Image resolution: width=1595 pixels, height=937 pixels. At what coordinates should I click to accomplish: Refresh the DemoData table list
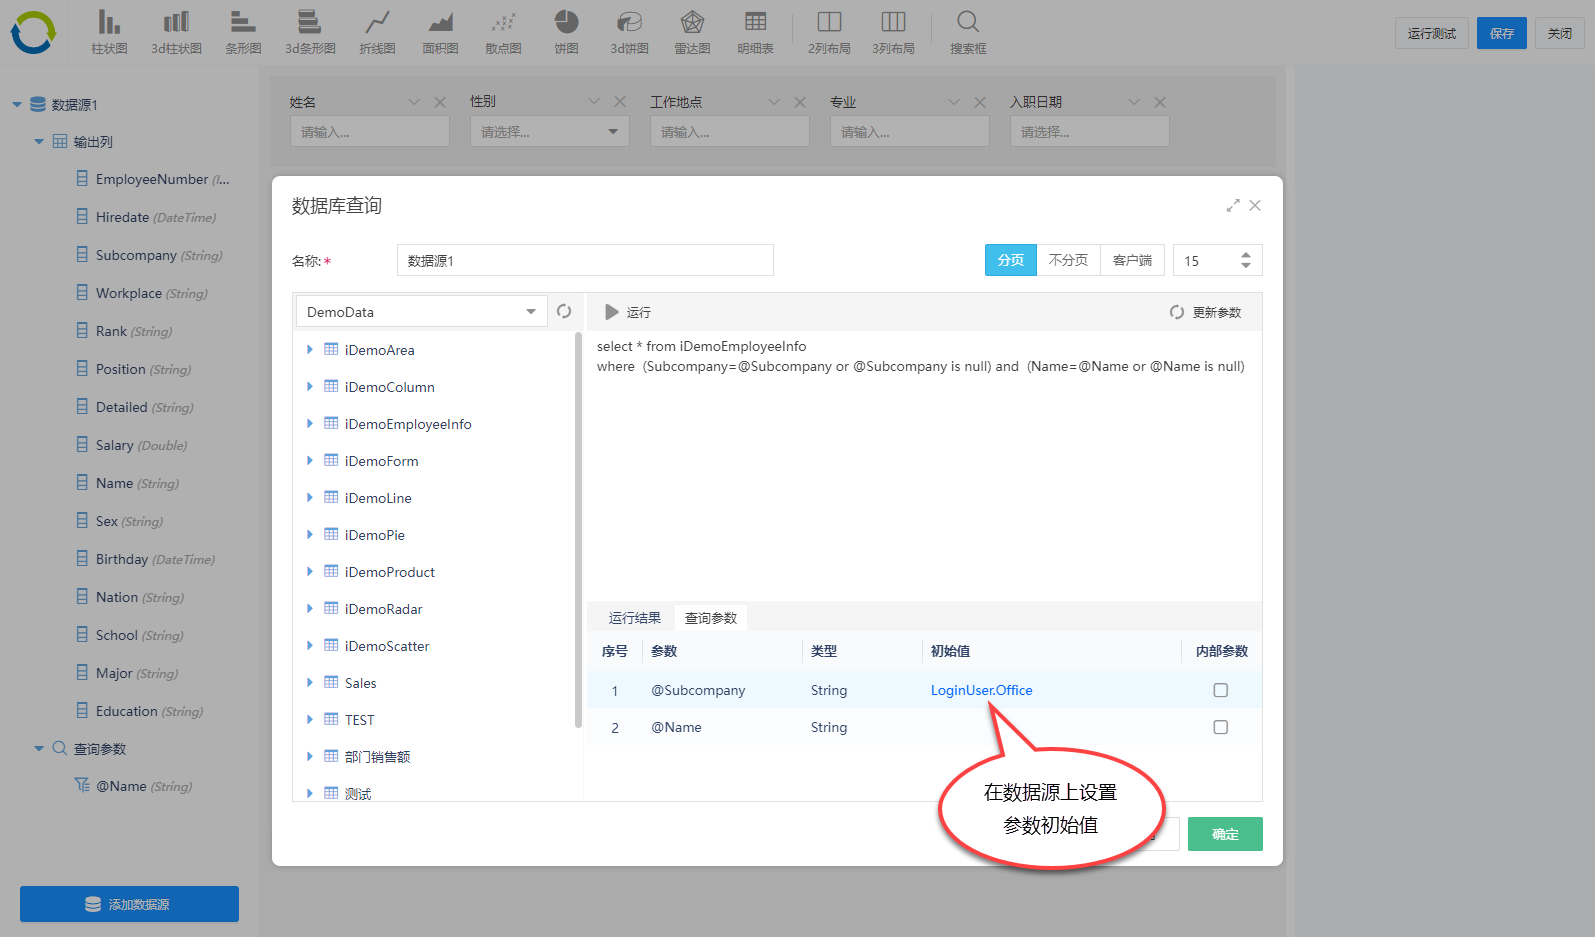pos(564,311)
